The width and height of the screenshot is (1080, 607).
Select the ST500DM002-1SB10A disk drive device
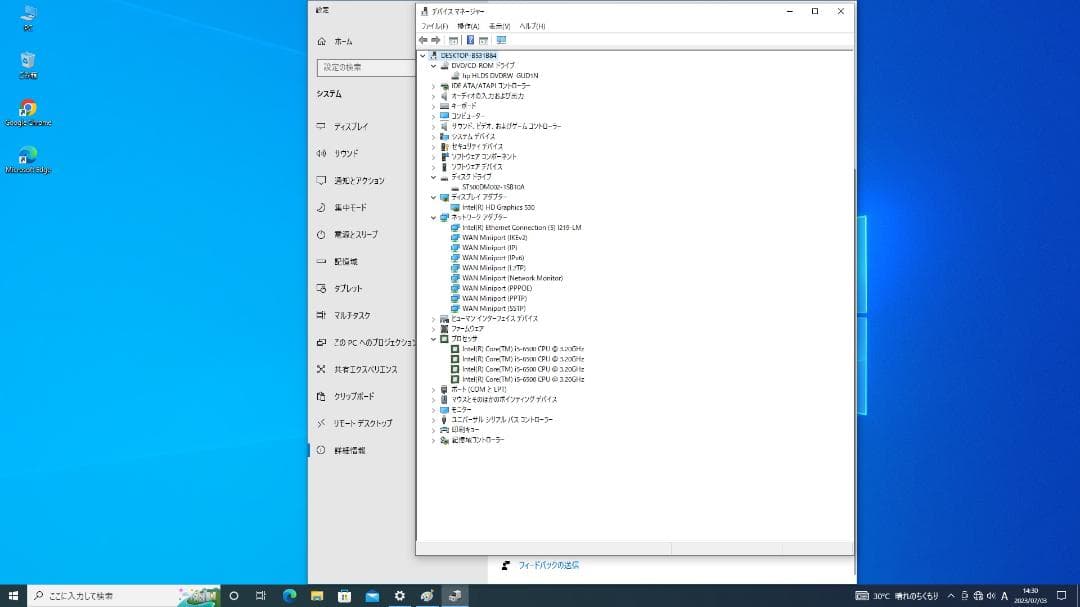496,187
